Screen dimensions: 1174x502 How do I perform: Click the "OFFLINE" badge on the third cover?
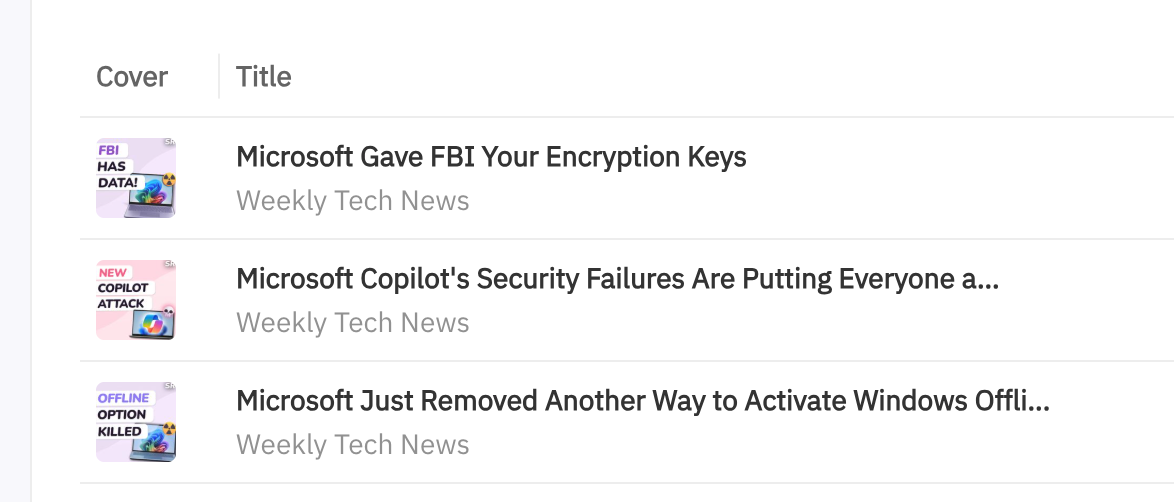(123, 397)
